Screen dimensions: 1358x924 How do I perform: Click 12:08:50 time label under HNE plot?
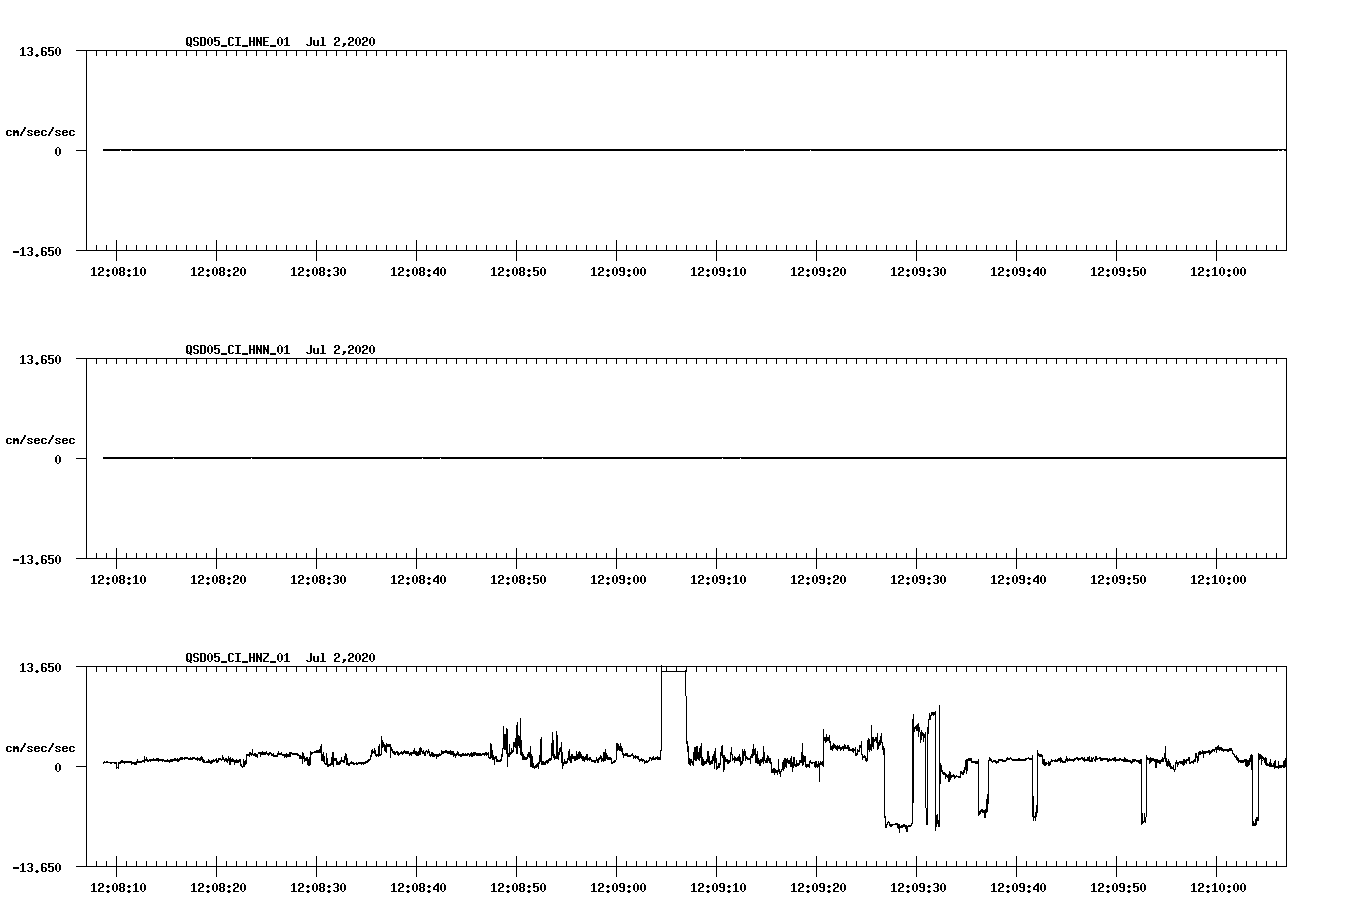click(518, 272)
